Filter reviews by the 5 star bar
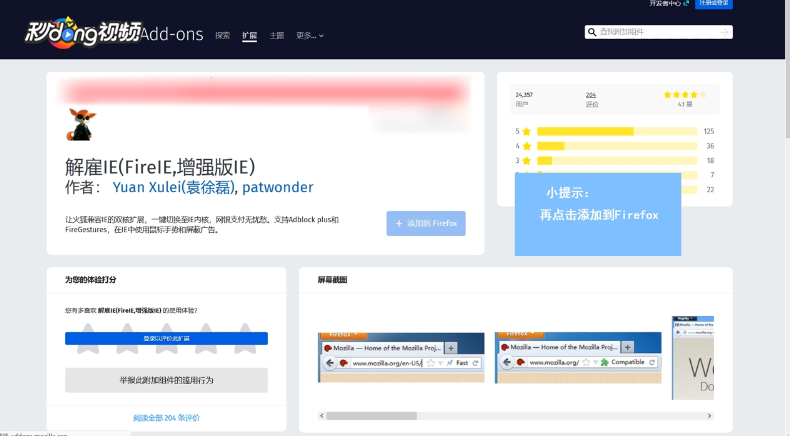 pyautogui.click(x=617, y=132)
